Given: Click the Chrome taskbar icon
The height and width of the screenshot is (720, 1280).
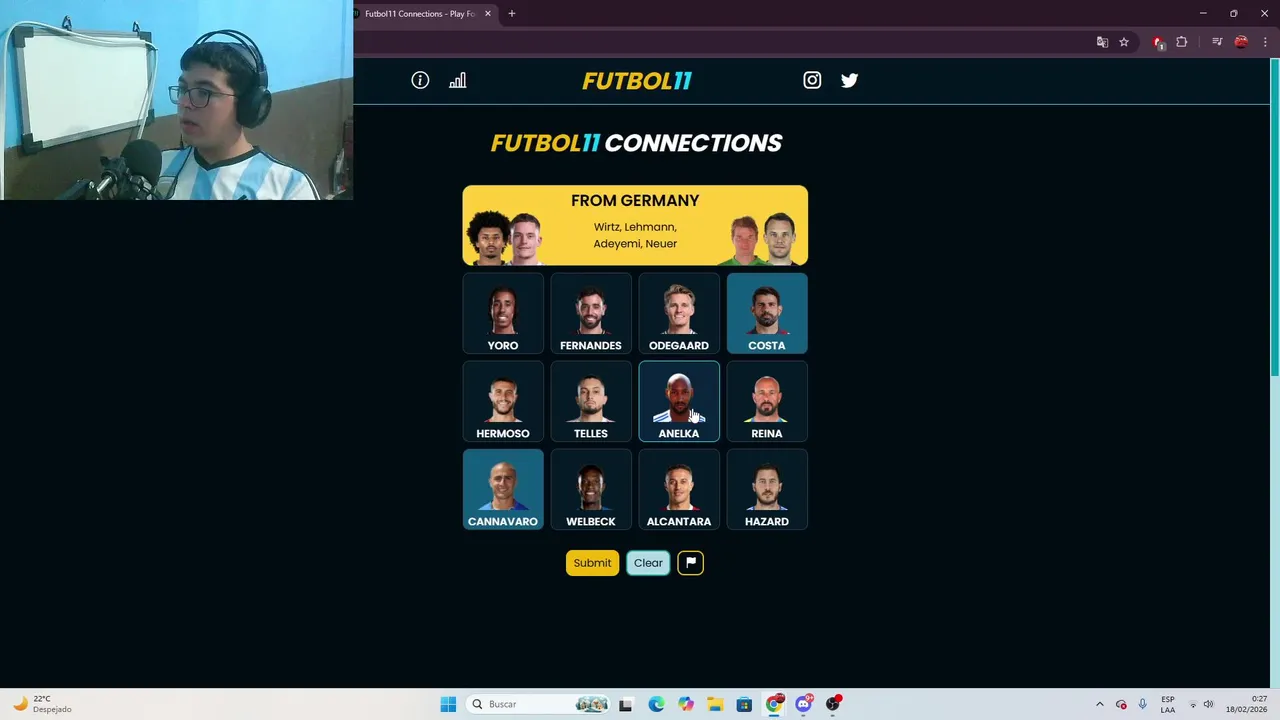Looking at the screenshot, I should (774, 704).
